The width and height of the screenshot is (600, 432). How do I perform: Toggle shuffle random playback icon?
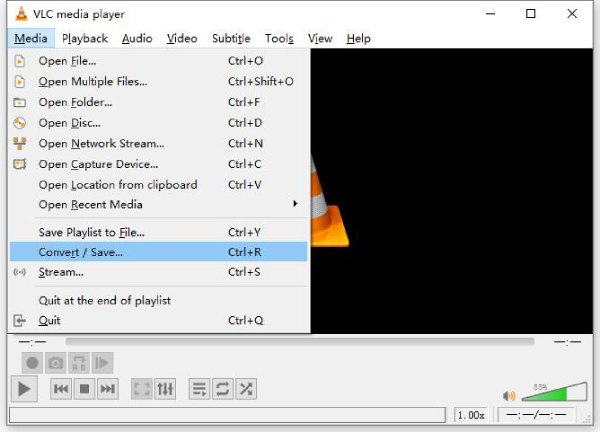coord(246,389)
